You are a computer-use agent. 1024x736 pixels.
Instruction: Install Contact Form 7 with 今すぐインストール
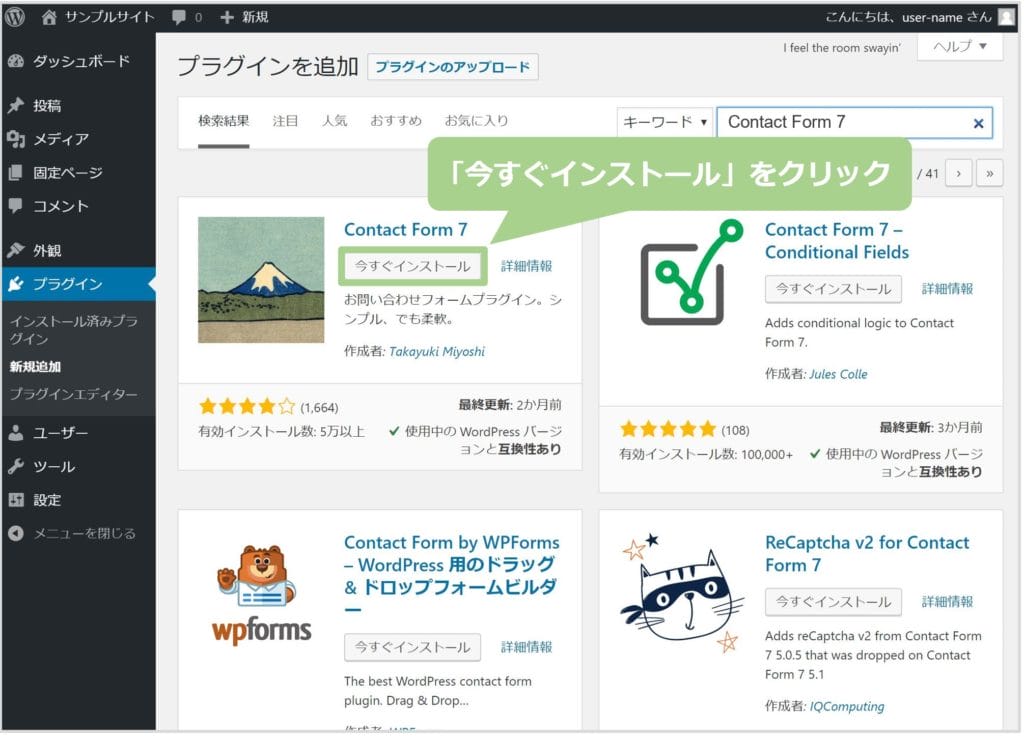[x=412, y=266]
